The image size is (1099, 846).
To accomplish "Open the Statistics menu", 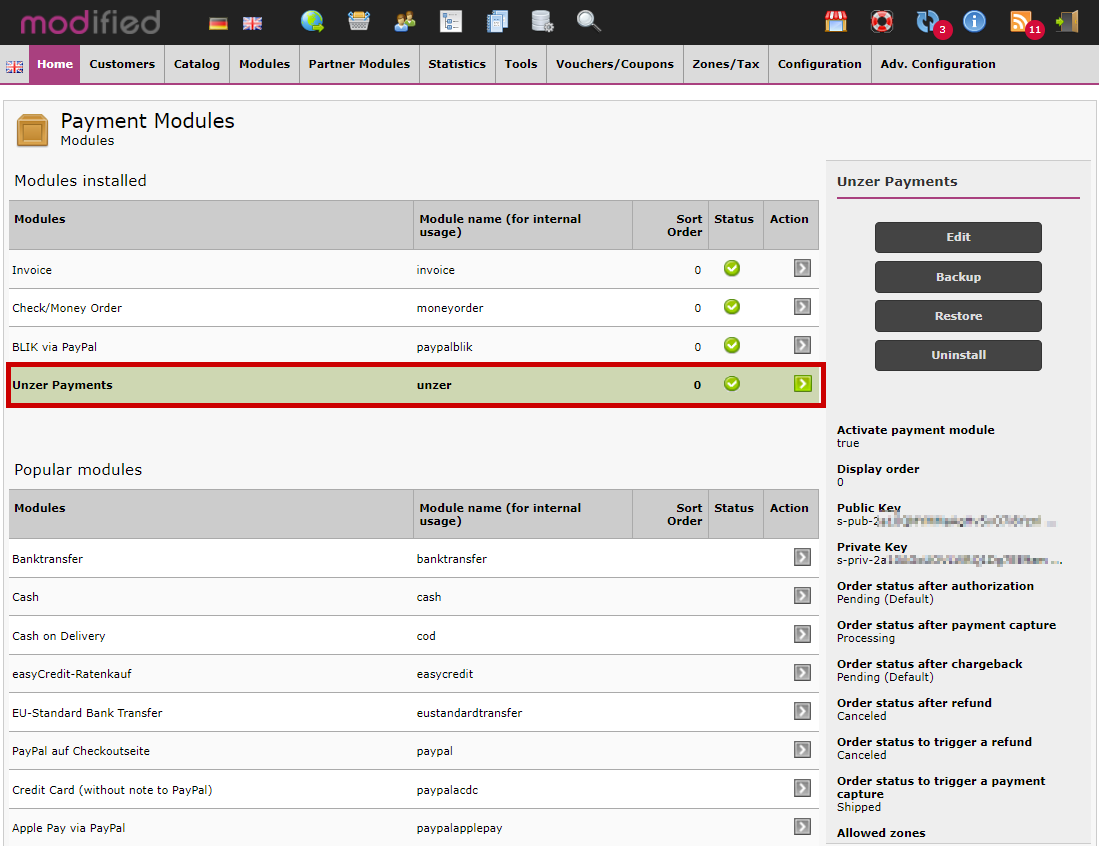I will click(x=457, y=64).
